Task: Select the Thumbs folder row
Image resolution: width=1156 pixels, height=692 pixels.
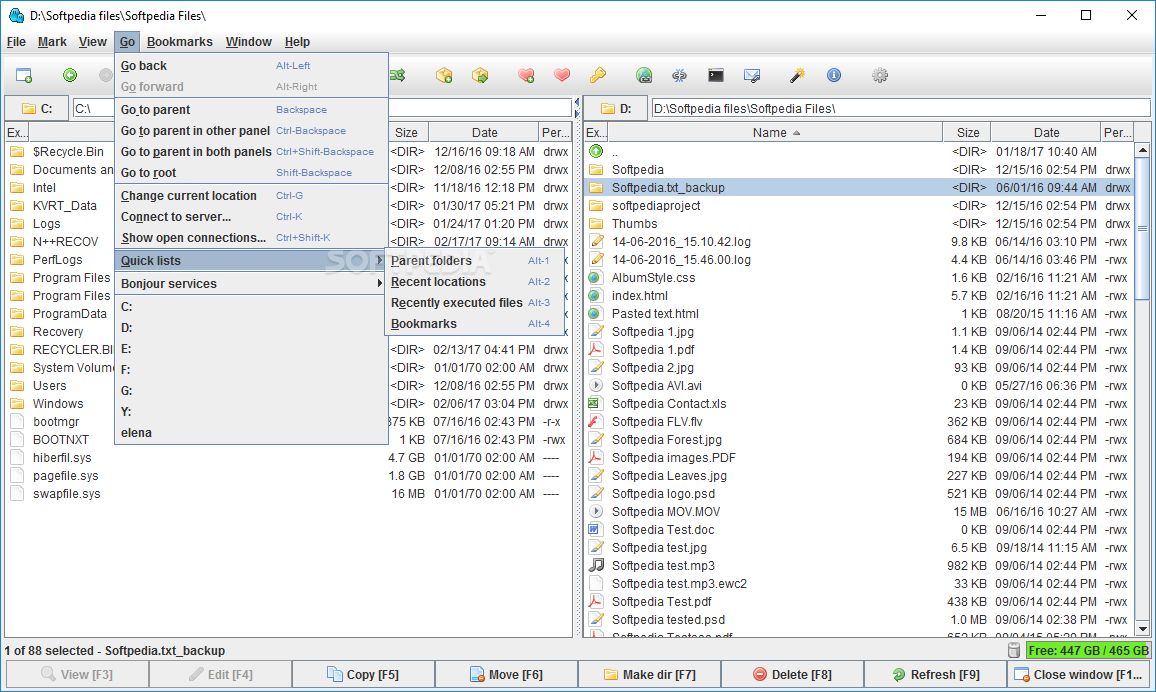Action: (860, 223)
